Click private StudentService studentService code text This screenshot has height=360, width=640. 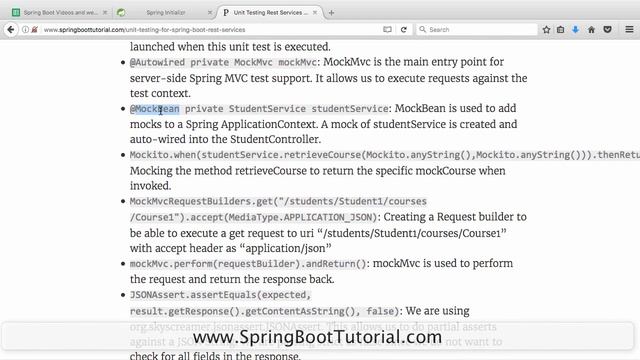(287, 109)
